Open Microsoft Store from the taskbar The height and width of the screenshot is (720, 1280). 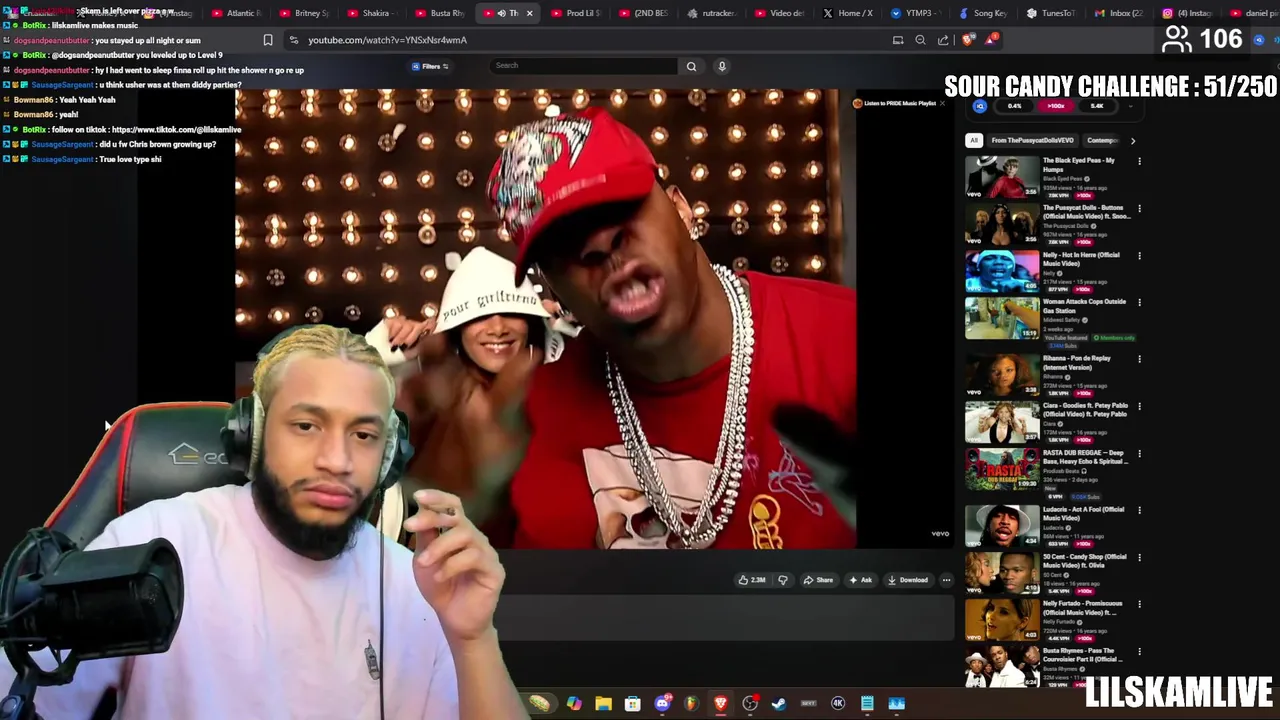(x=632, y=704)
